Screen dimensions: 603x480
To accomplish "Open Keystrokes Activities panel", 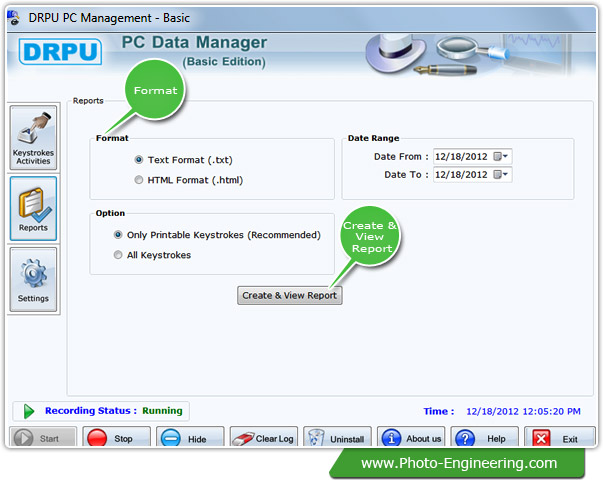I will point(33,138).
